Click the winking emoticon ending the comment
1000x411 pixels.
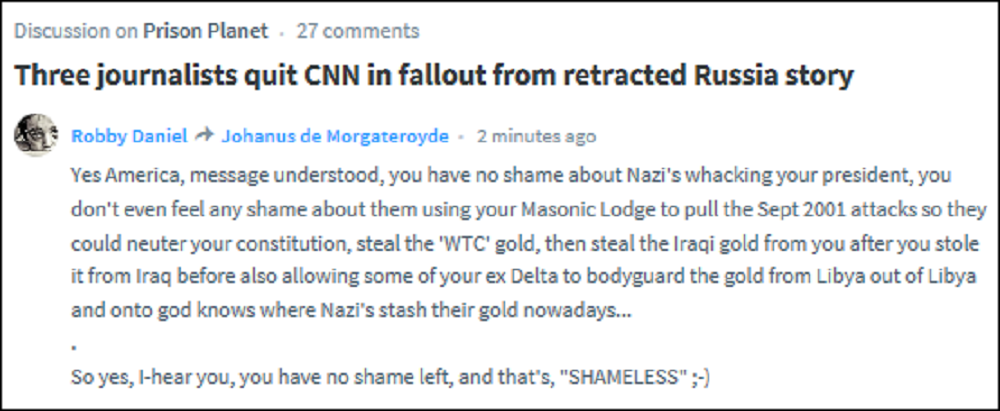point(693,379)
